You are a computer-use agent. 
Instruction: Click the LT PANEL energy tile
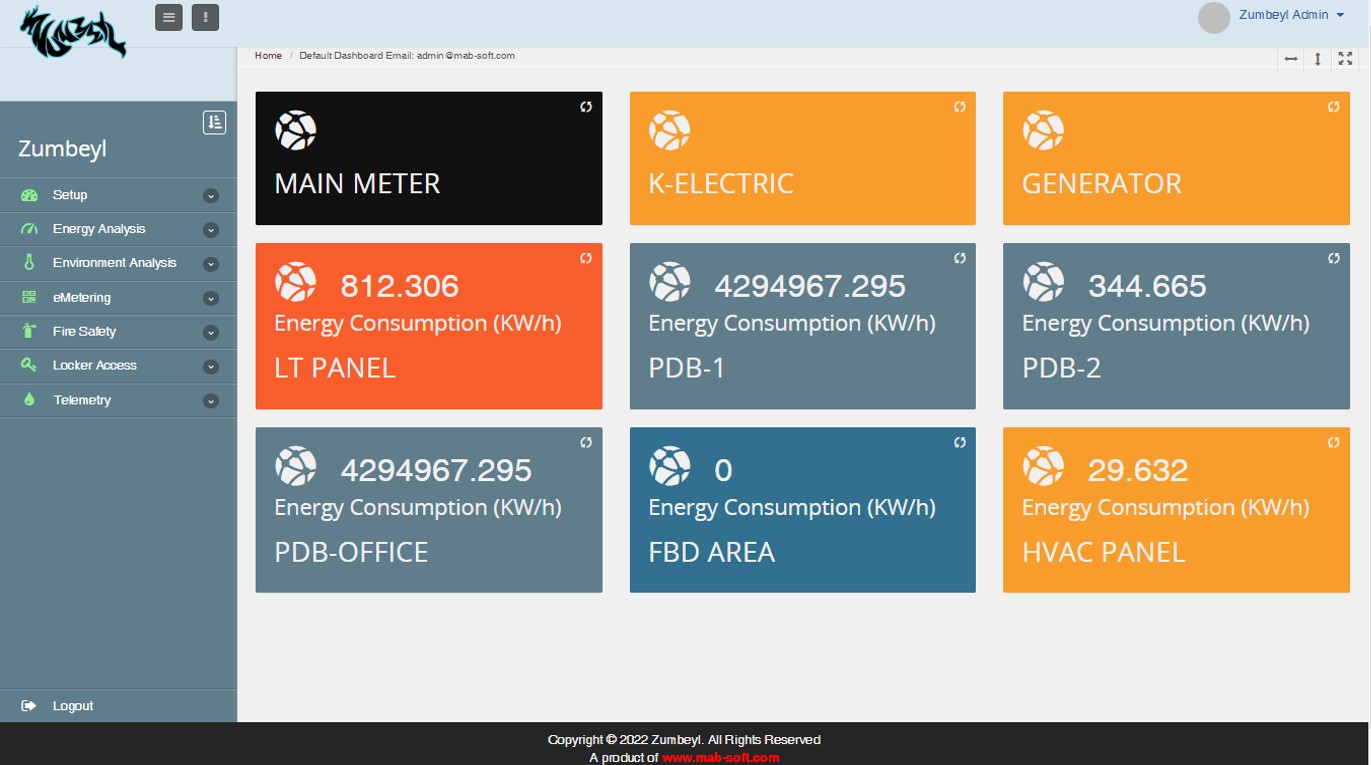428,326
